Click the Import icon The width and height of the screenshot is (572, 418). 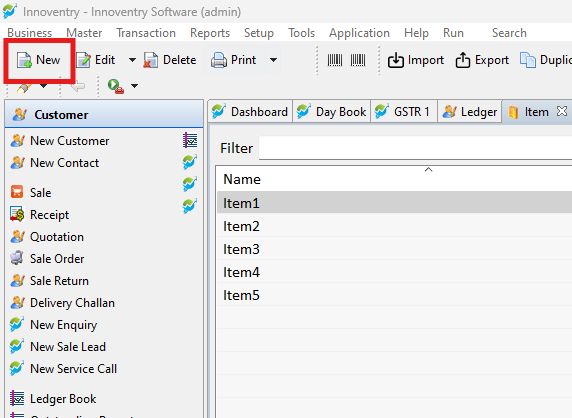(x=396, y=60)
